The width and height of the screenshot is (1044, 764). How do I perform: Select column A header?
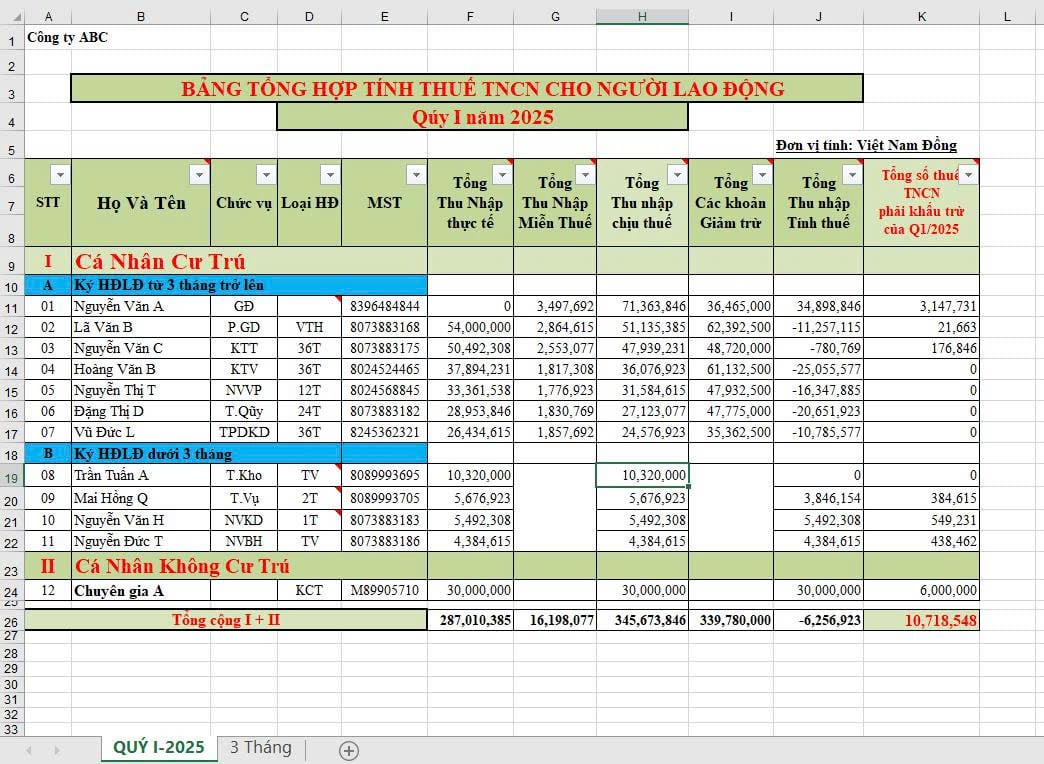pyautogui.click(x=48, y=17)
